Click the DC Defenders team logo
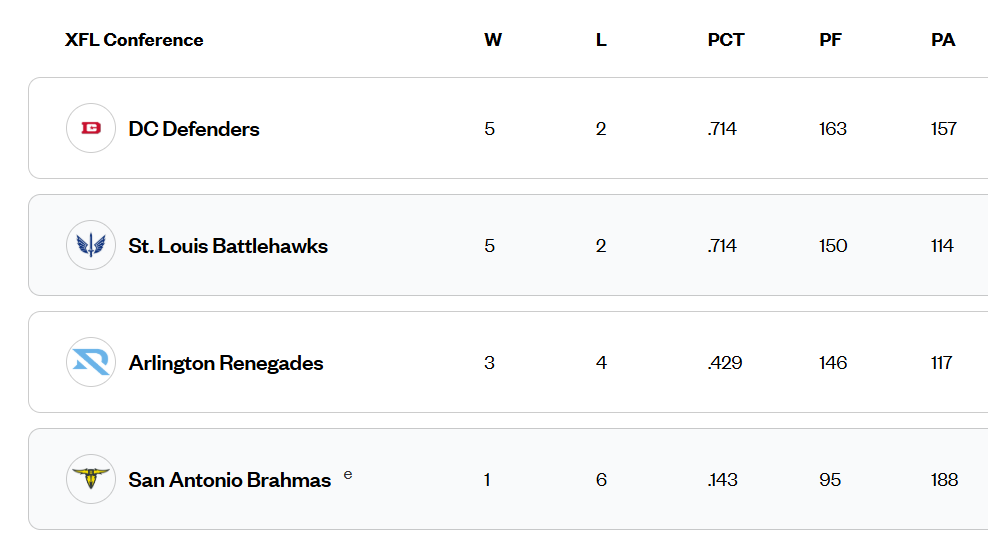 (91, 128)
